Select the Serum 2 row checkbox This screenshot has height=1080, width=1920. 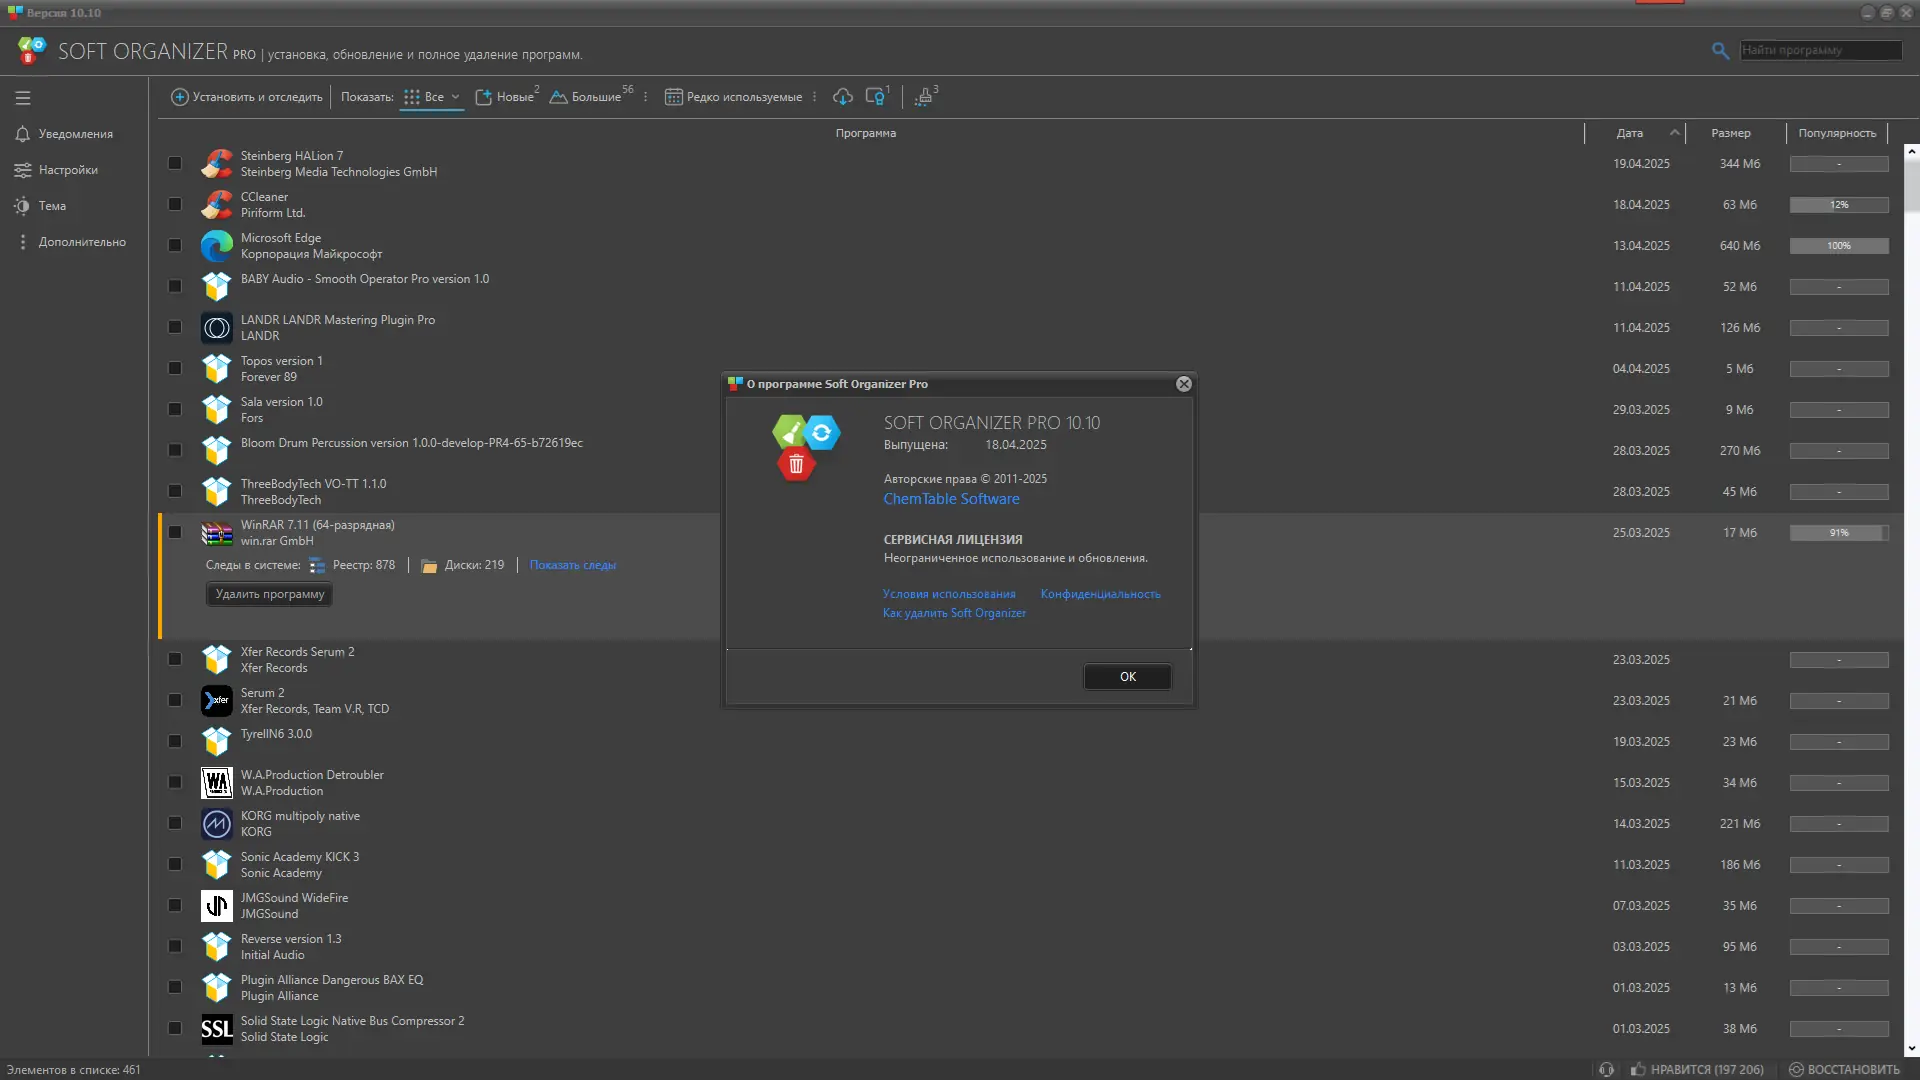point(175,700)
